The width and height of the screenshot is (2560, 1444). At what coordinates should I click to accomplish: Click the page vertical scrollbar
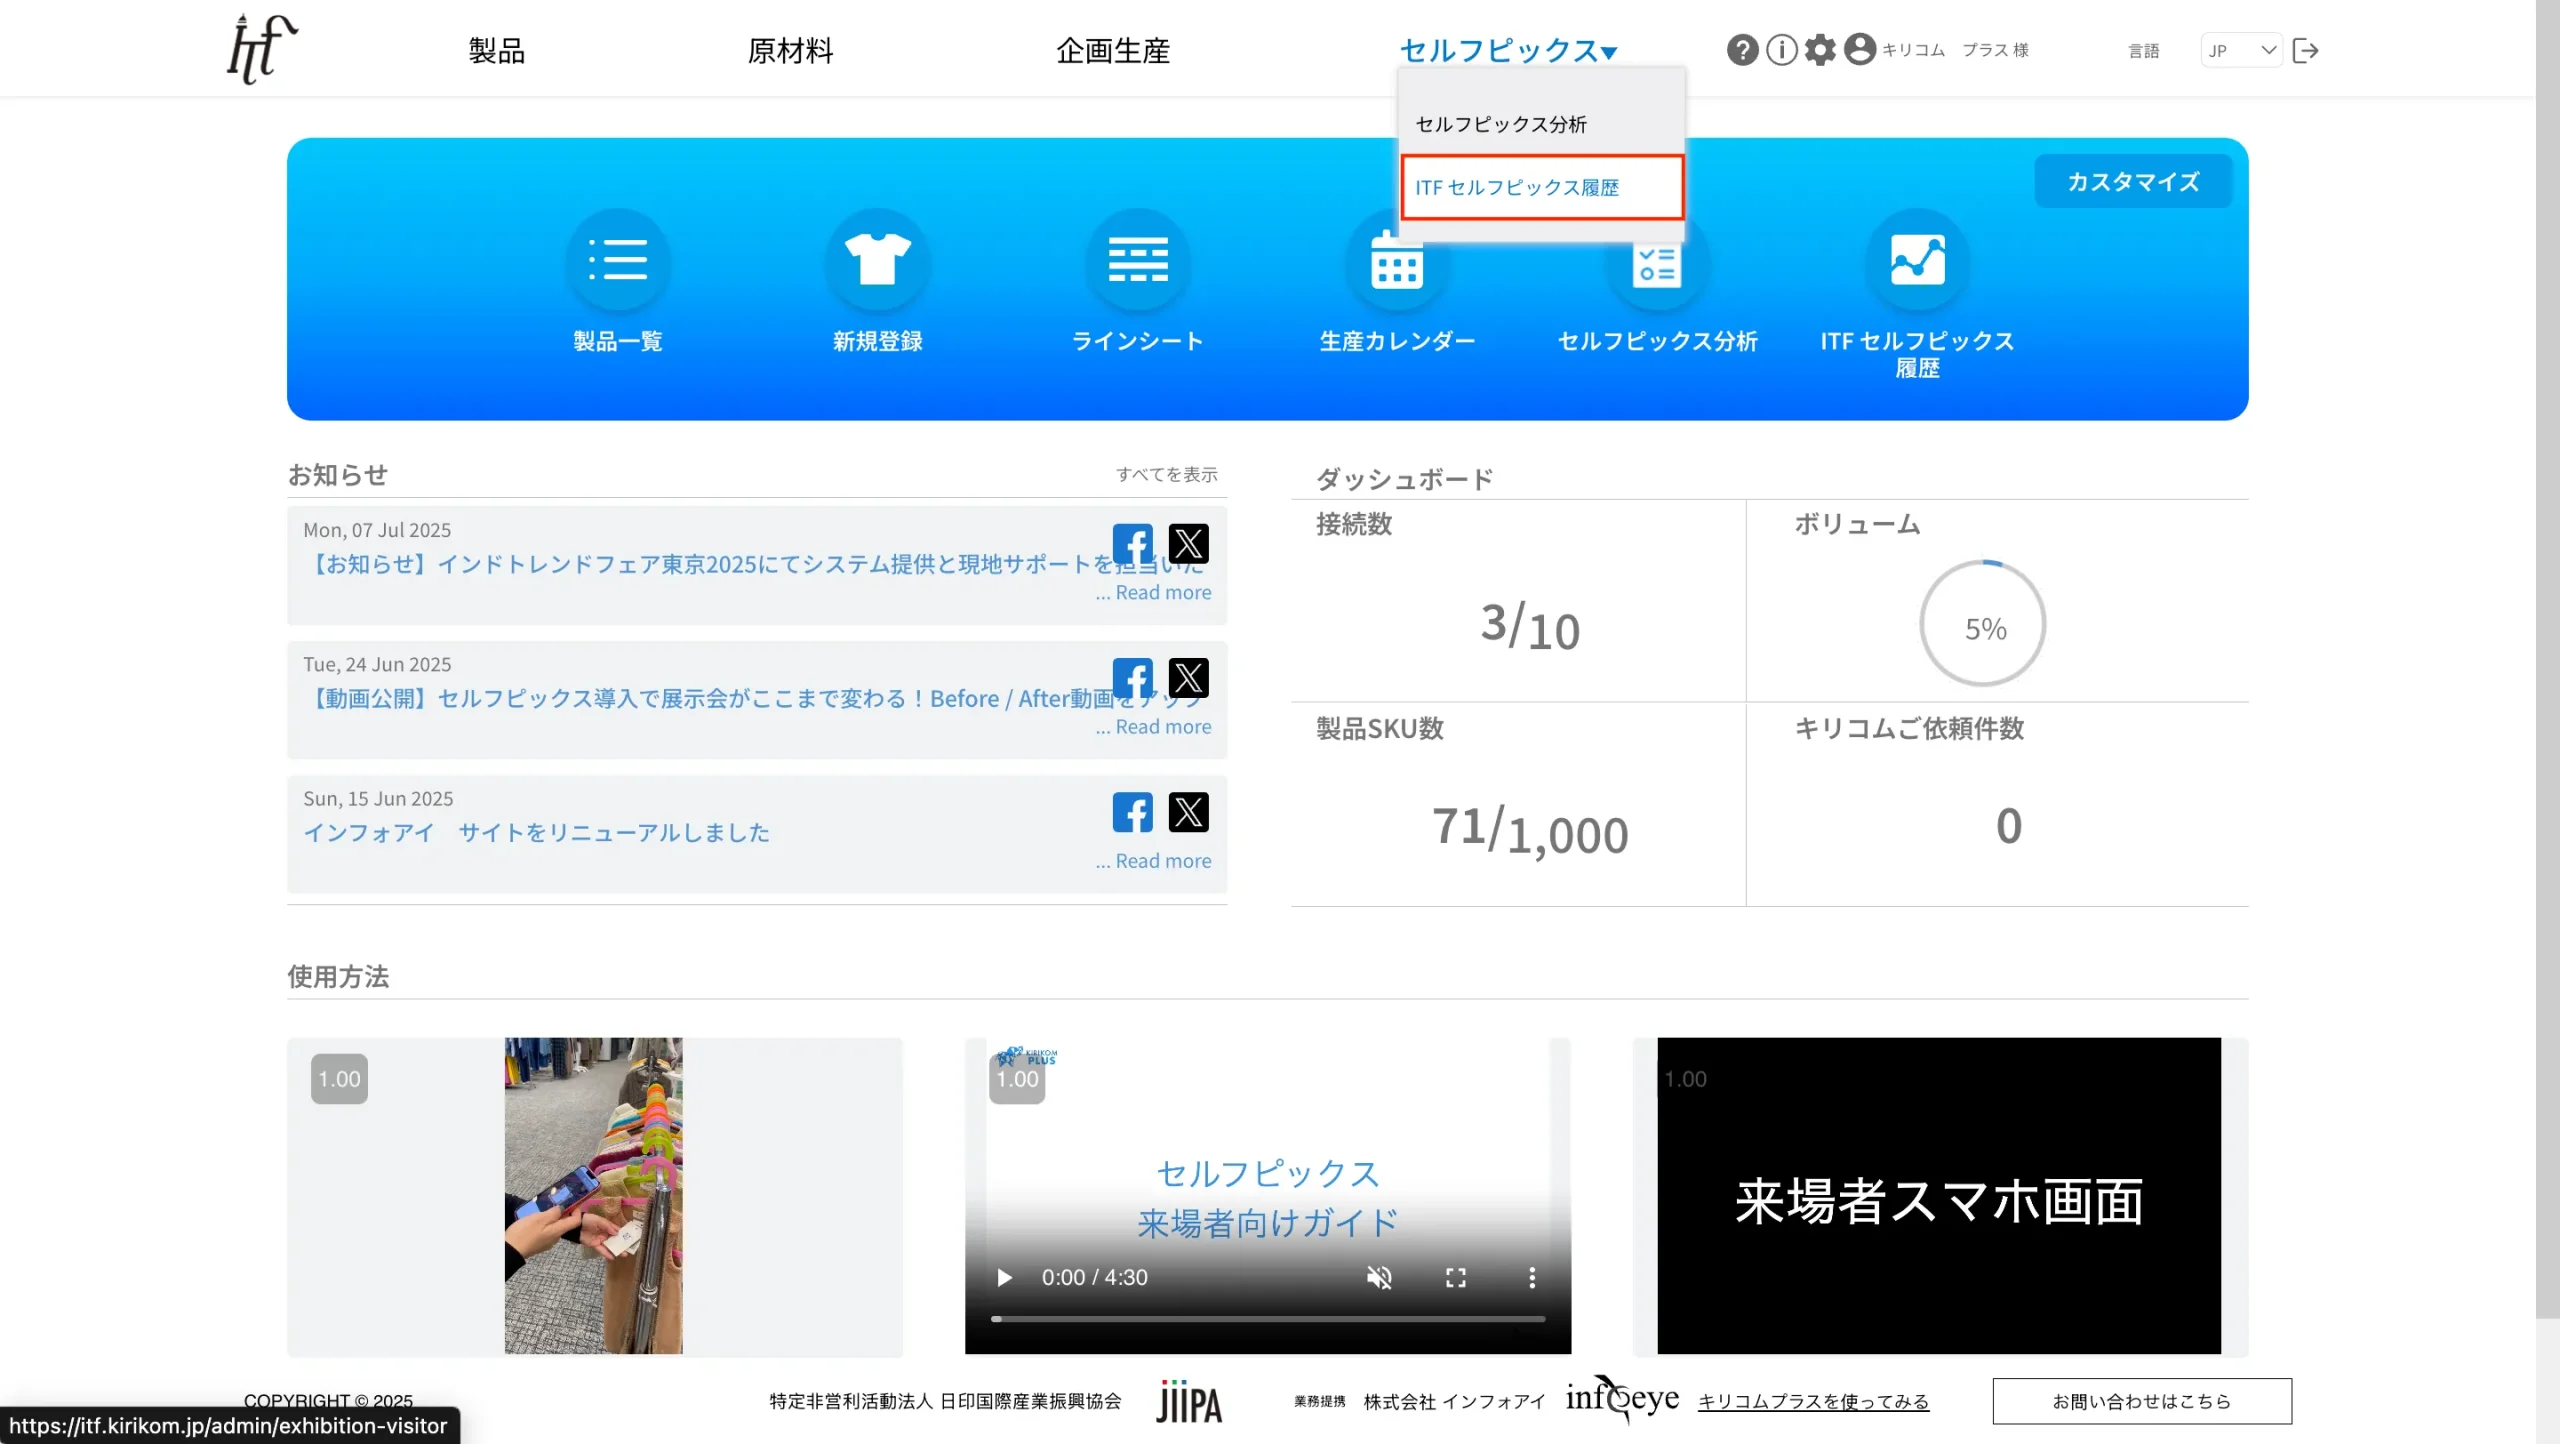(x=2547, y=660)
